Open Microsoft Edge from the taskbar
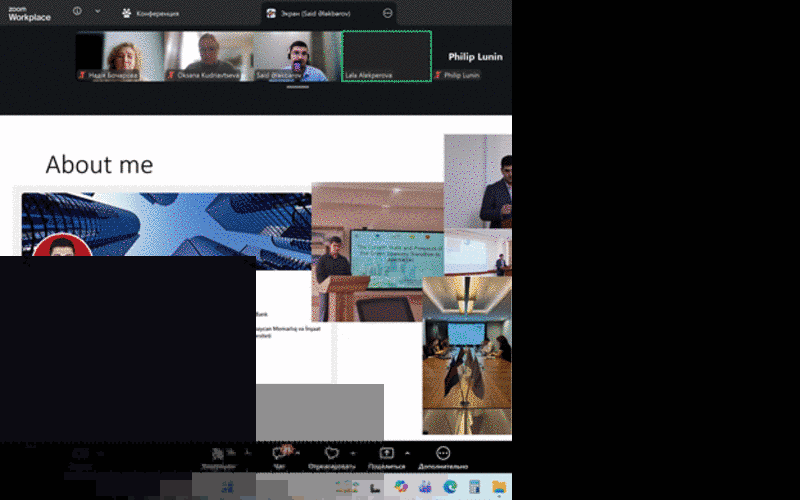The image size is (800, 500). [450, 486]
